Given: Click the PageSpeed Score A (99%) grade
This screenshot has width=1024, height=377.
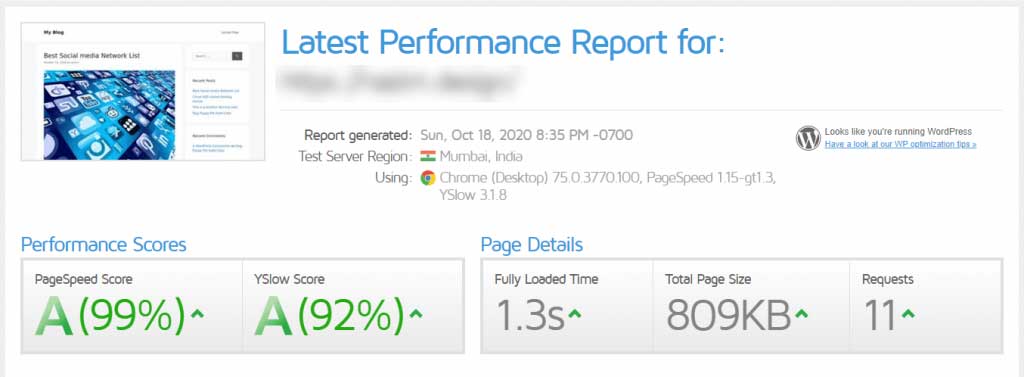Looking at the screenshot, I should click(x=110, y=316).
